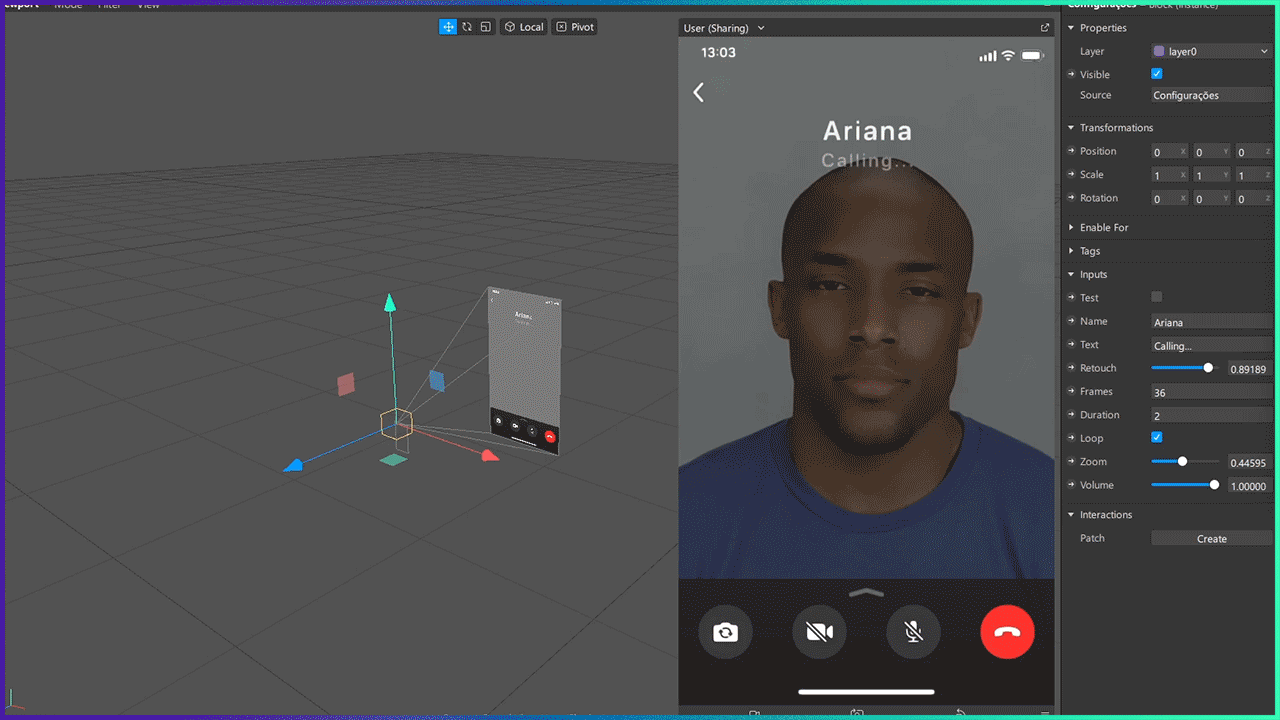Viewport: 1280px width, 720px height.
Task: Click the arrow icon beside Text
Action: pyautogui.click(x=1071, y=344)
